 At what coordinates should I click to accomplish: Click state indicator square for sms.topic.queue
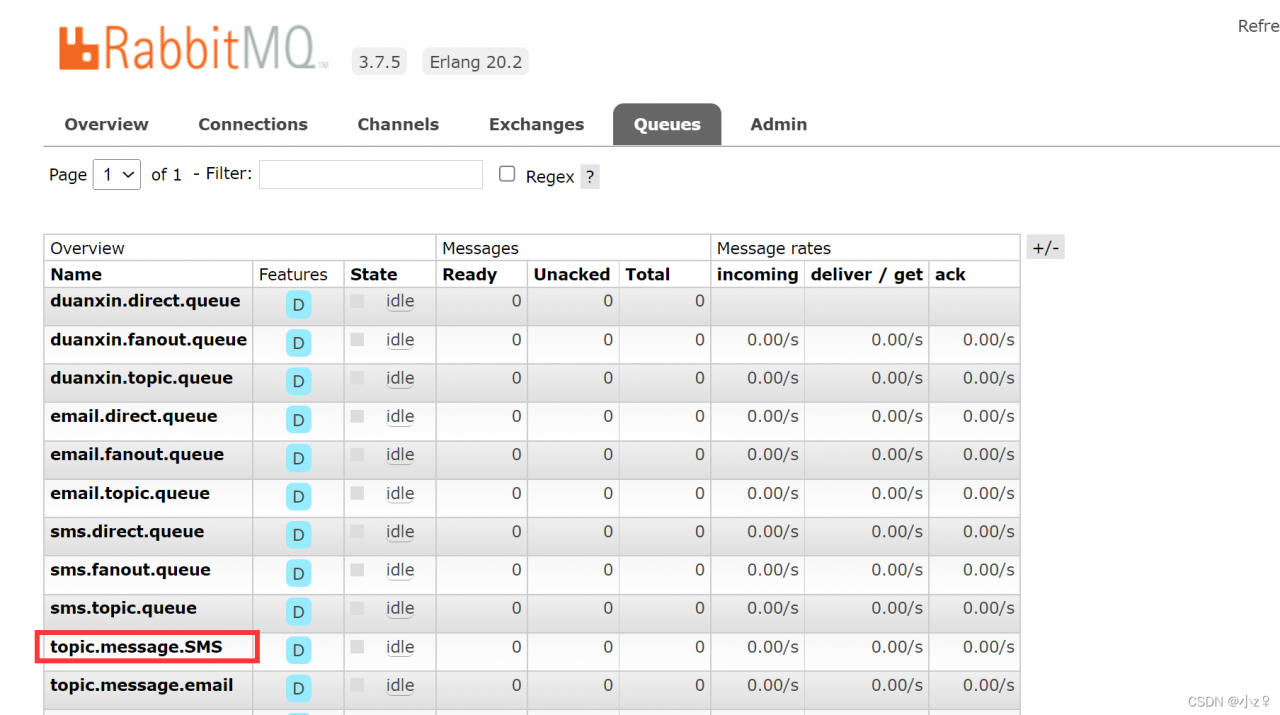(357, 608)
